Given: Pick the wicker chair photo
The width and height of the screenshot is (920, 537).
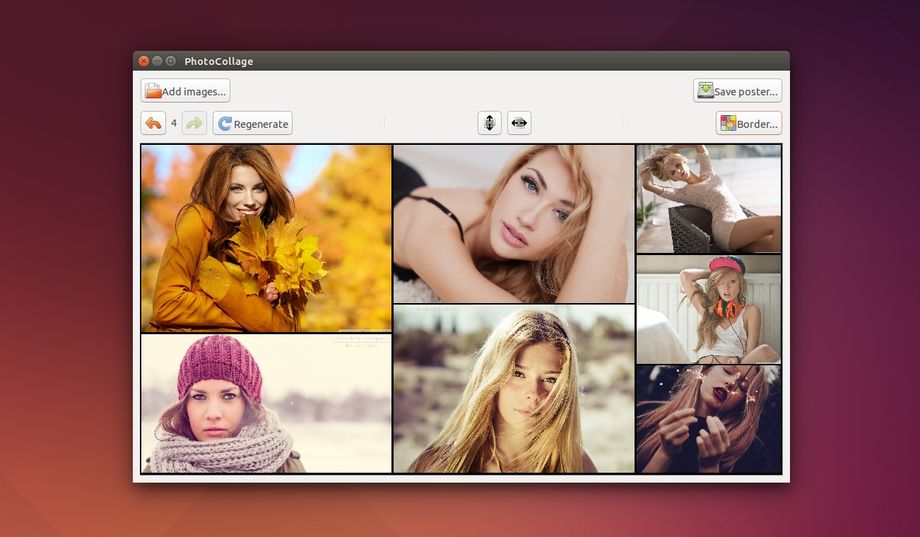Looking at the screenshot, I should [x=708, y=198].
